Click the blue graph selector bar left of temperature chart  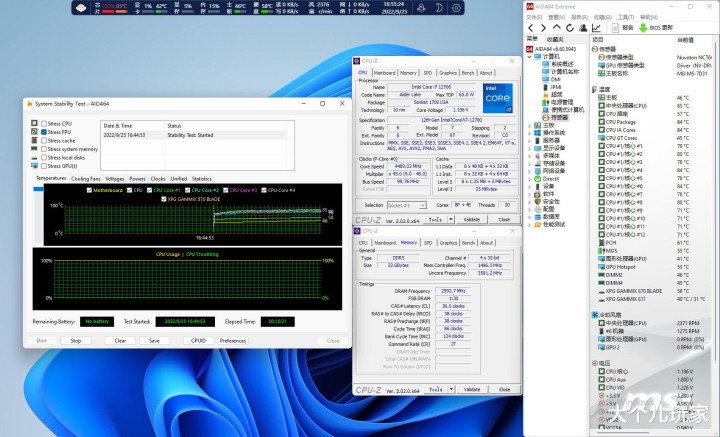(39, 189)
